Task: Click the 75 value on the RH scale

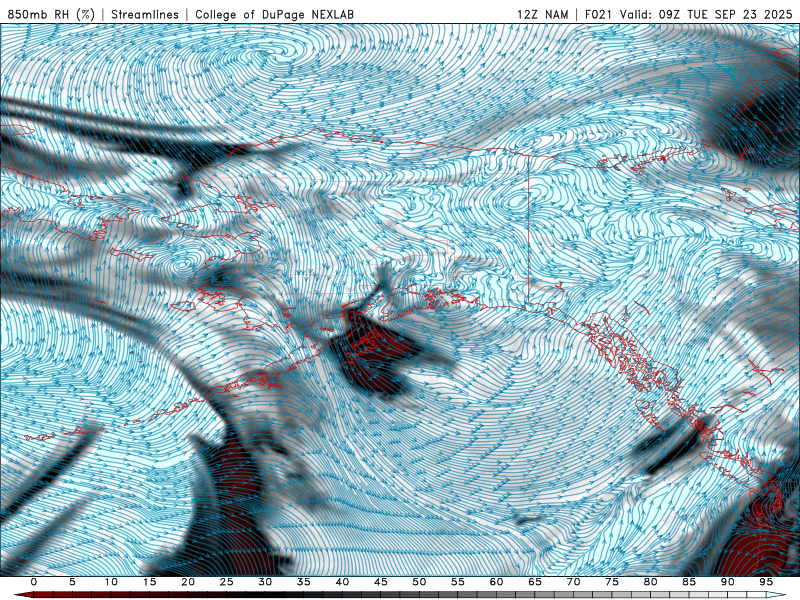Action: (612, 582)
